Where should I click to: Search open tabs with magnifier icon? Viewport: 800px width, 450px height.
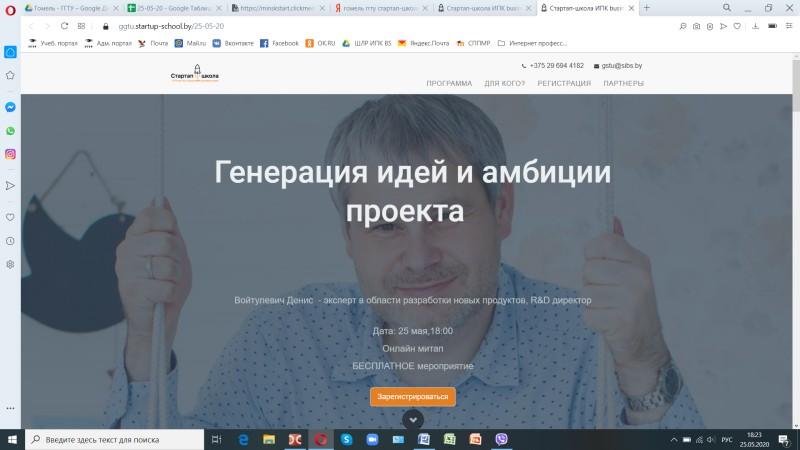click(x=727, y=8)
